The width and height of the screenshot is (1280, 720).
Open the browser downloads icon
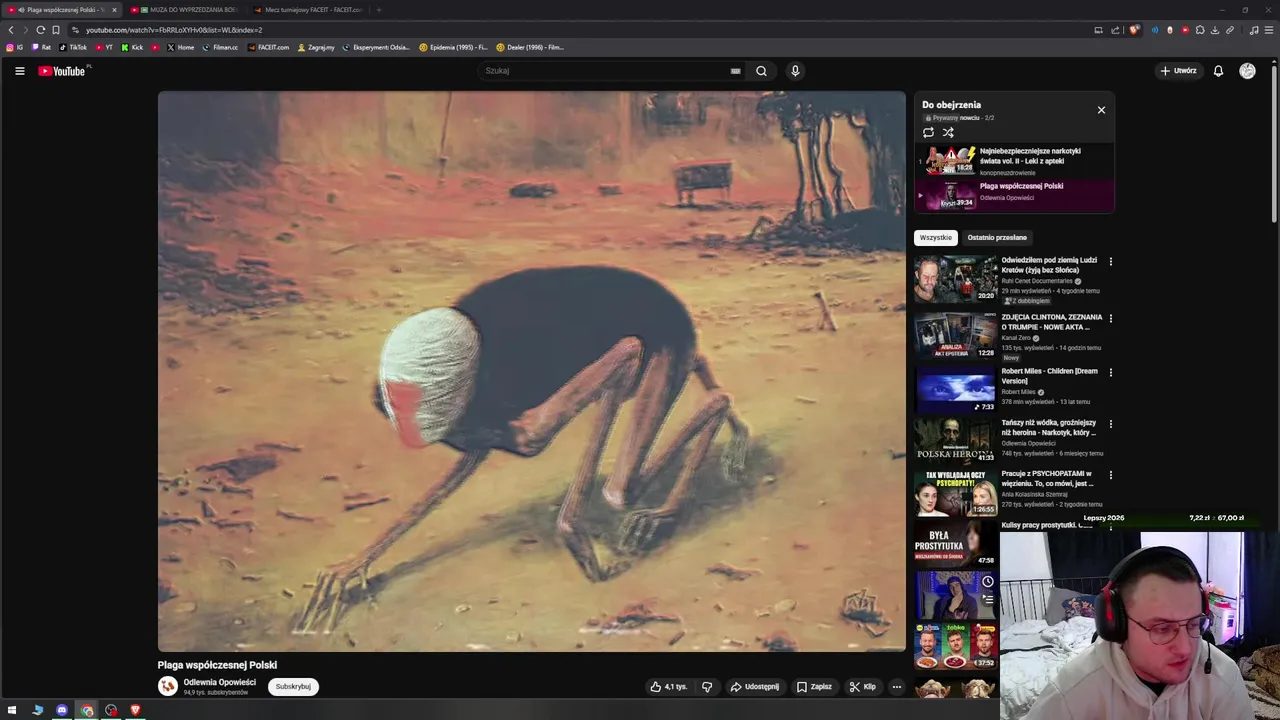[1215, 30]
